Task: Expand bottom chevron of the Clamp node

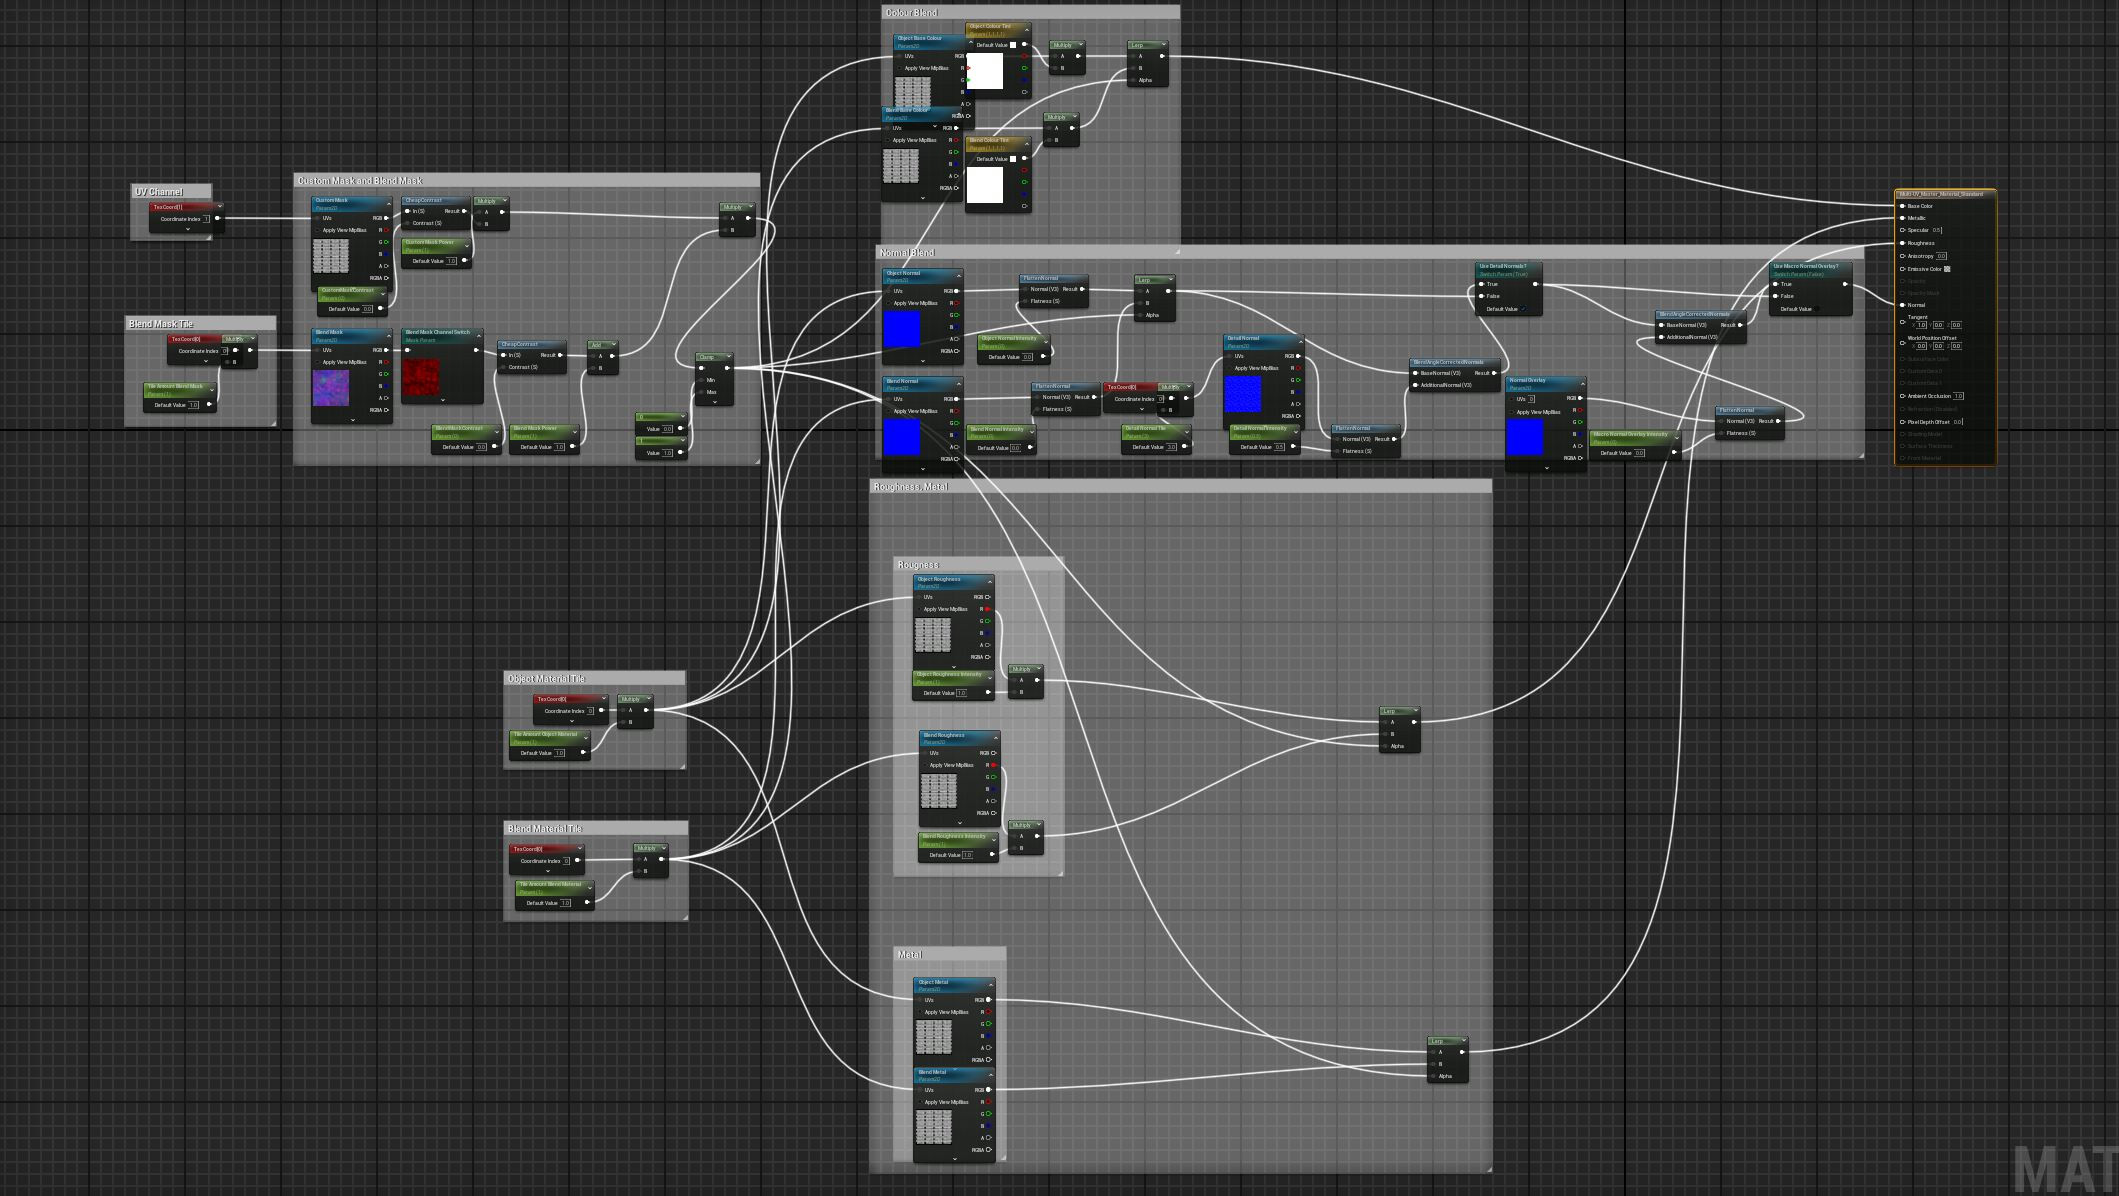Action: pos(715,402)
